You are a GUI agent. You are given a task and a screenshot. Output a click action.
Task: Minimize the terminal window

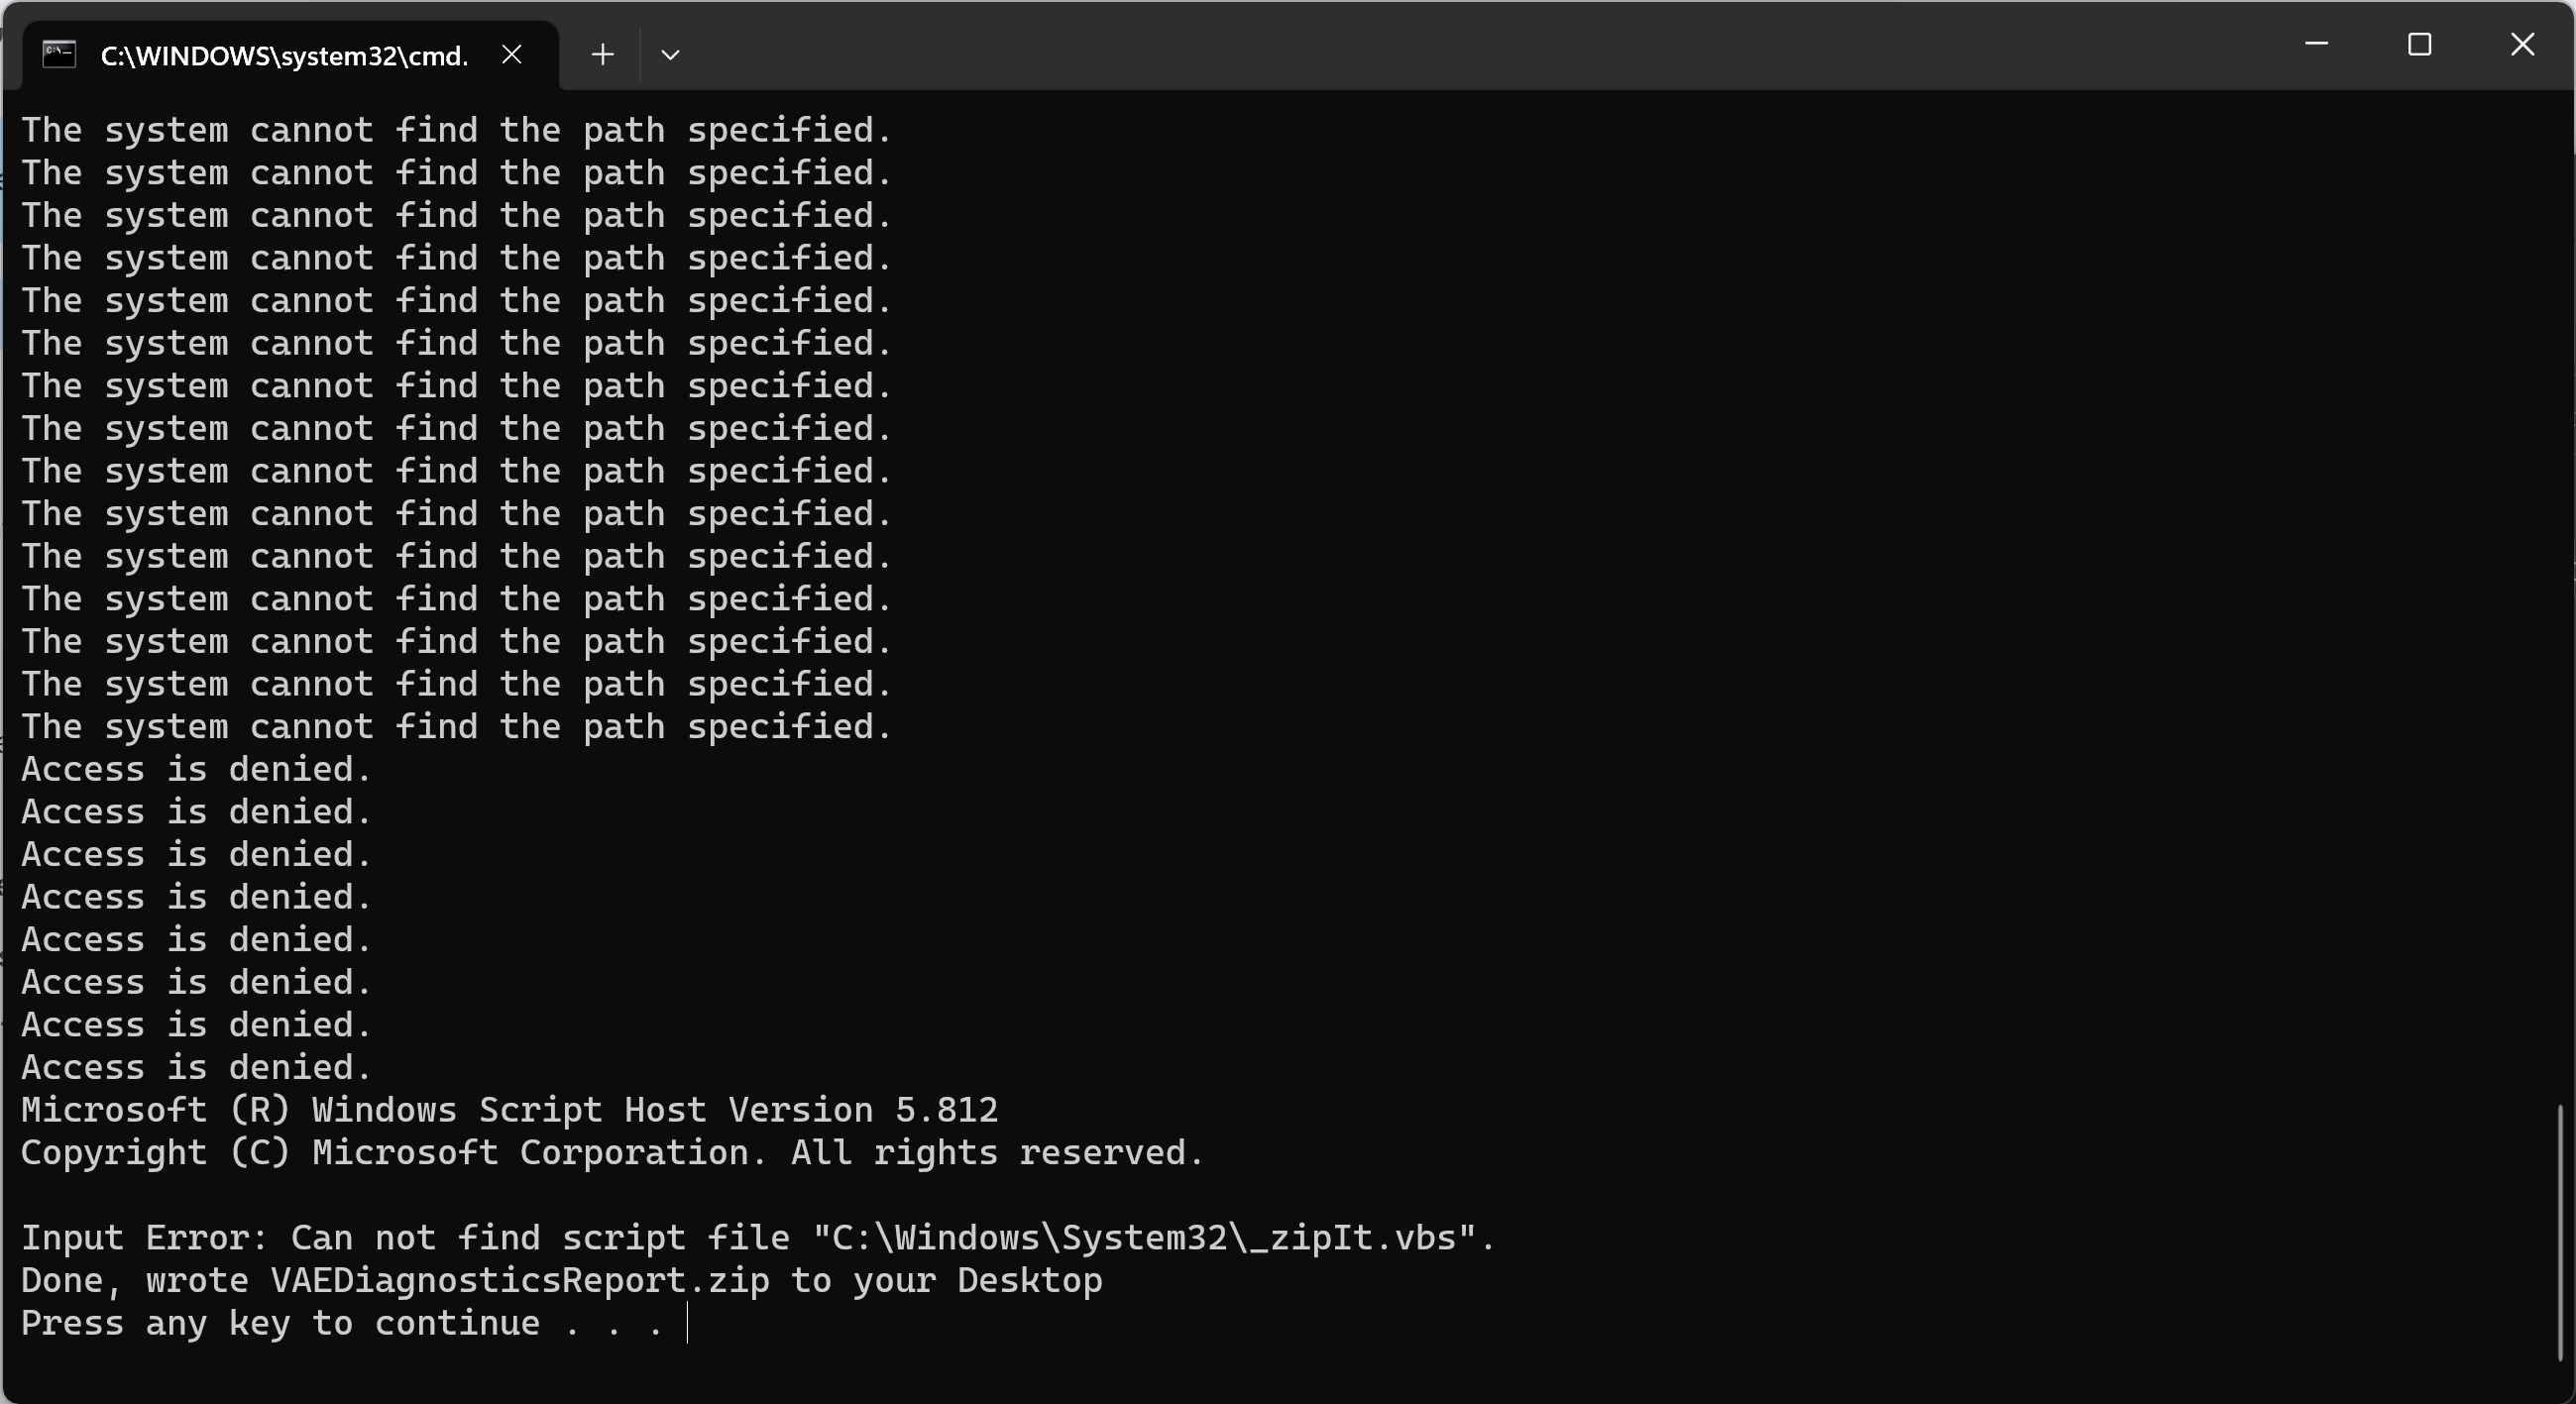point(2316,44)
